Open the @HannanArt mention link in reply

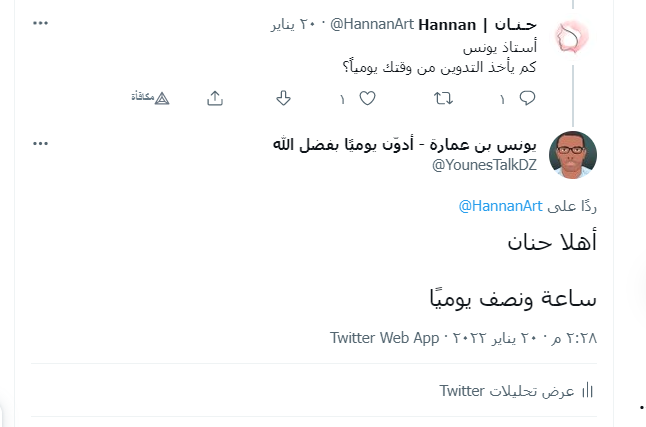coord(500,206)
